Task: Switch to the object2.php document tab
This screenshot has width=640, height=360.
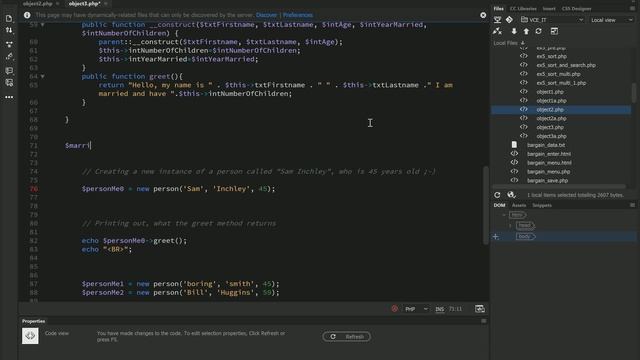Action: coord(38,4)
